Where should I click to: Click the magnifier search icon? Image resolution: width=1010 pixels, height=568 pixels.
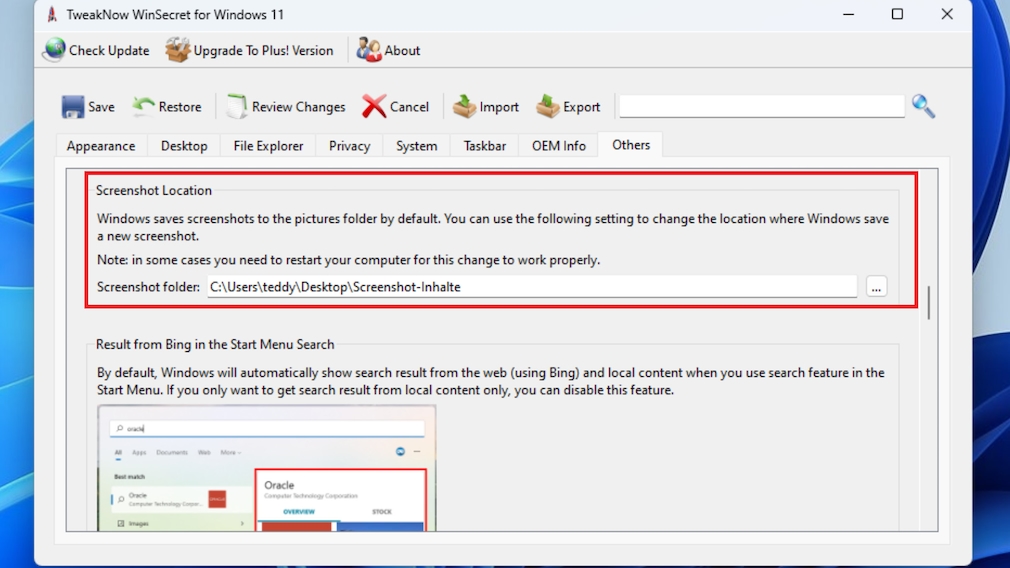[923, 106]
